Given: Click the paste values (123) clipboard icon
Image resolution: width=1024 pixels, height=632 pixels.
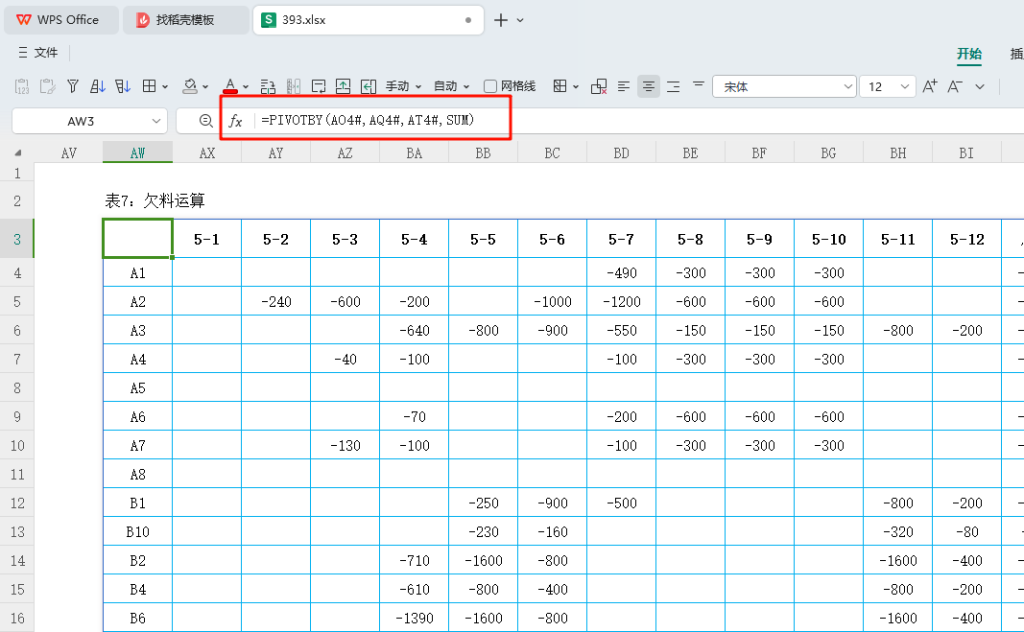Looking at the screenshot, I should [x=22, y=86].
